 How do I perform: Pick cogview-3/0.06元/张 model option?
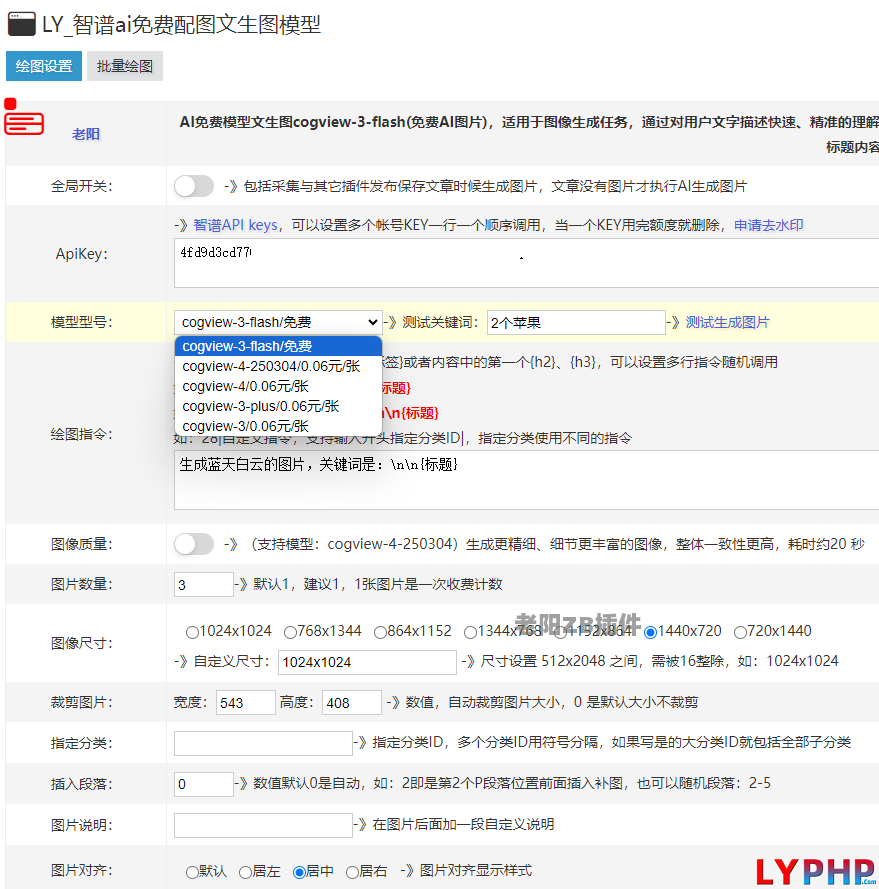coord(278,426)
